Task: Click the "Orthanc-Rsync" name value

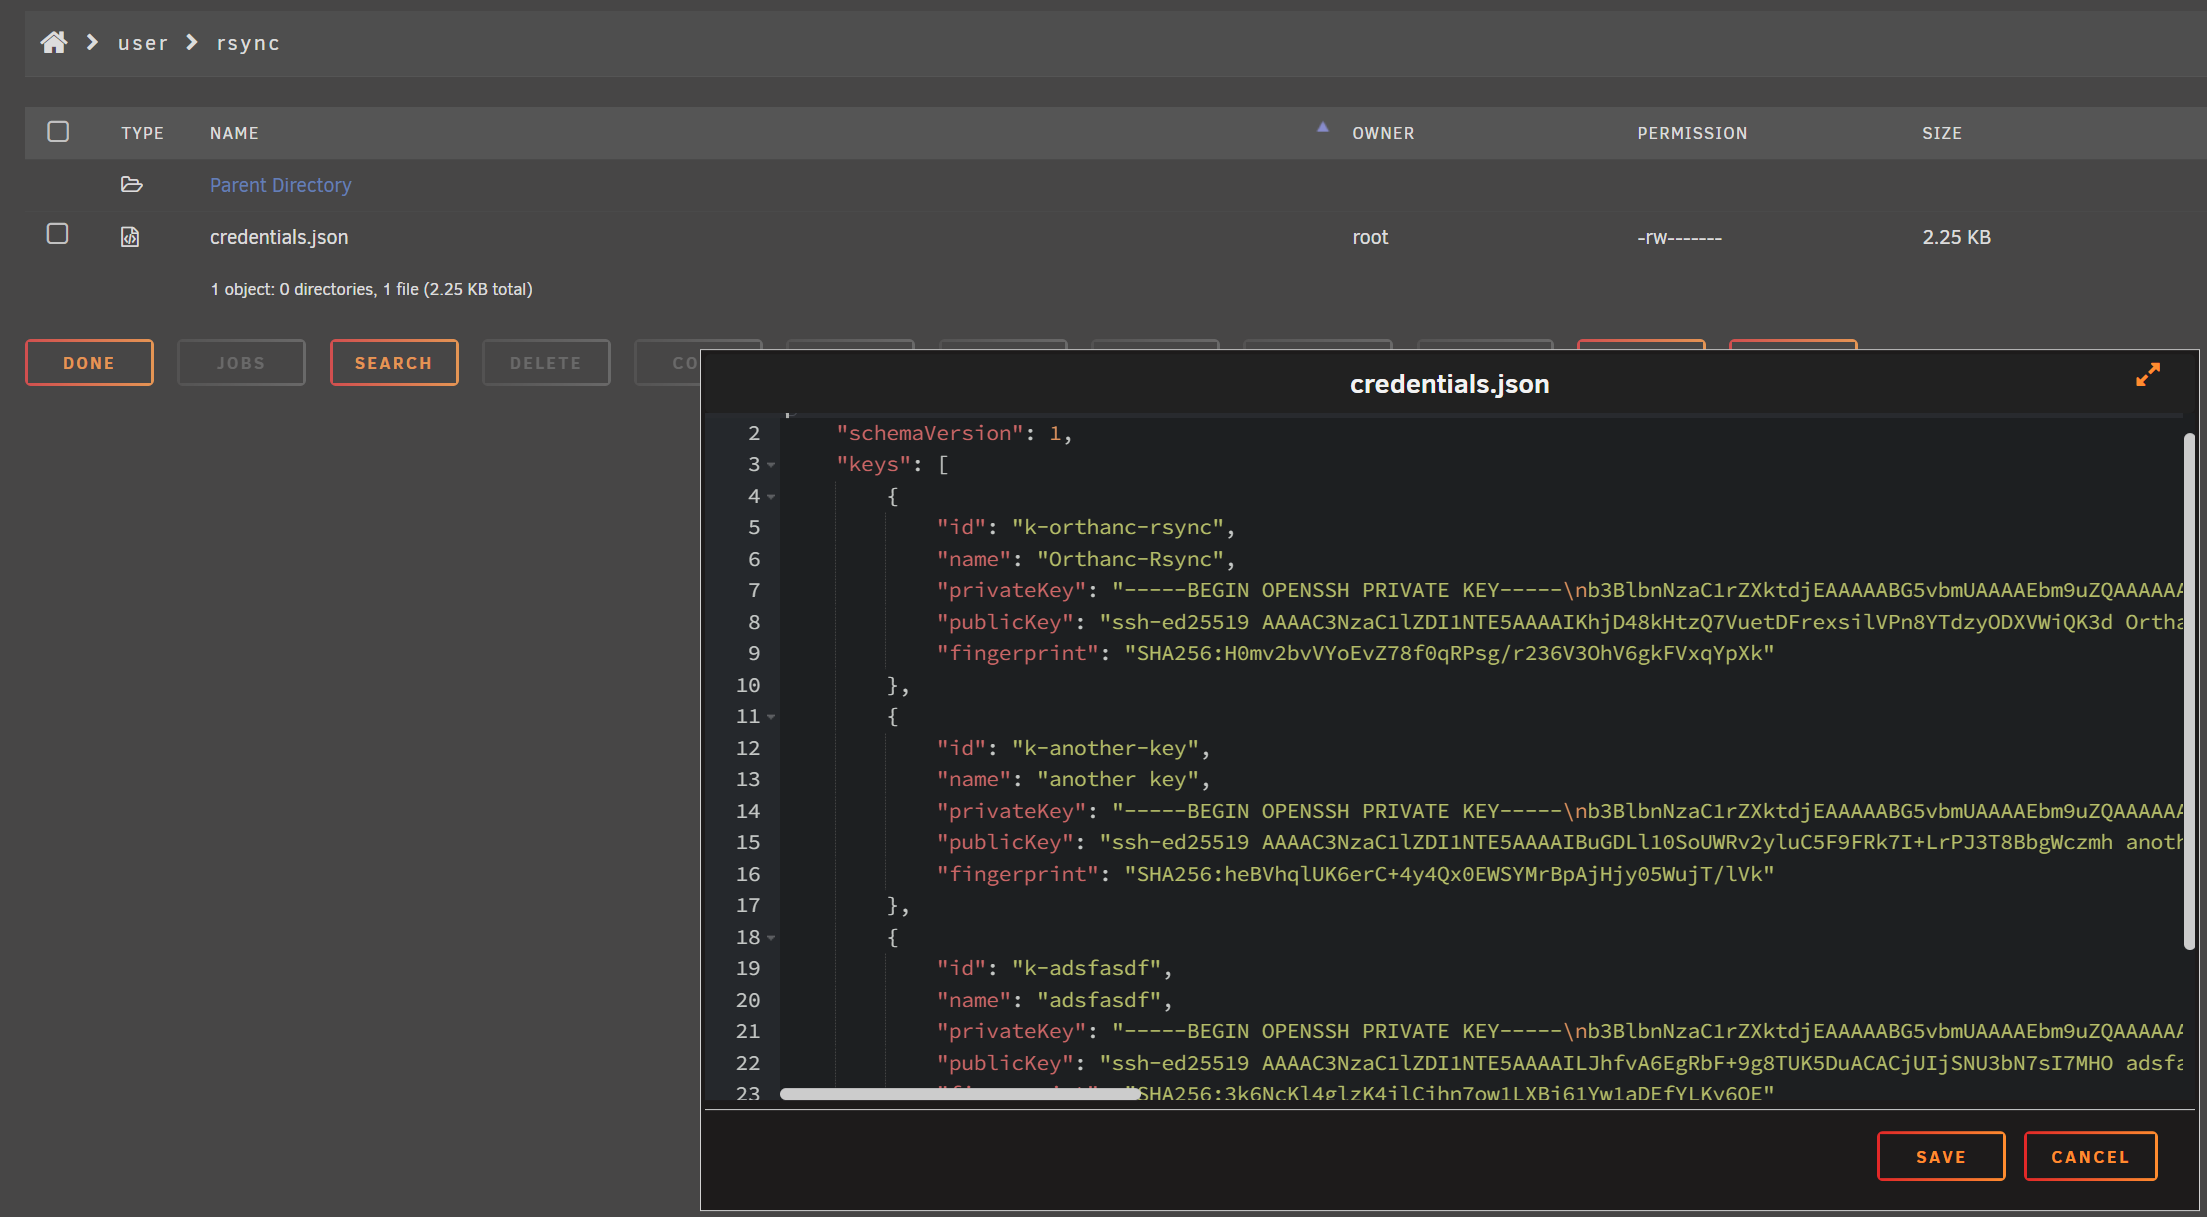Action: pos(1130,559)
